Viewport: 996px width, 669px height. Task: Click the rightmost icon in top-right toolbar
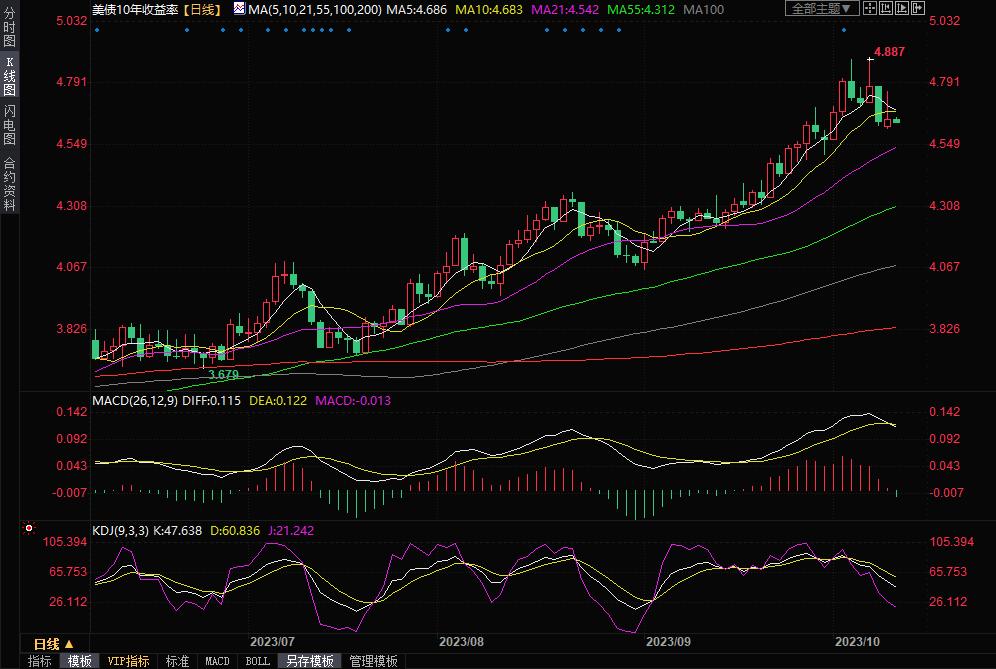pos(919,9)
